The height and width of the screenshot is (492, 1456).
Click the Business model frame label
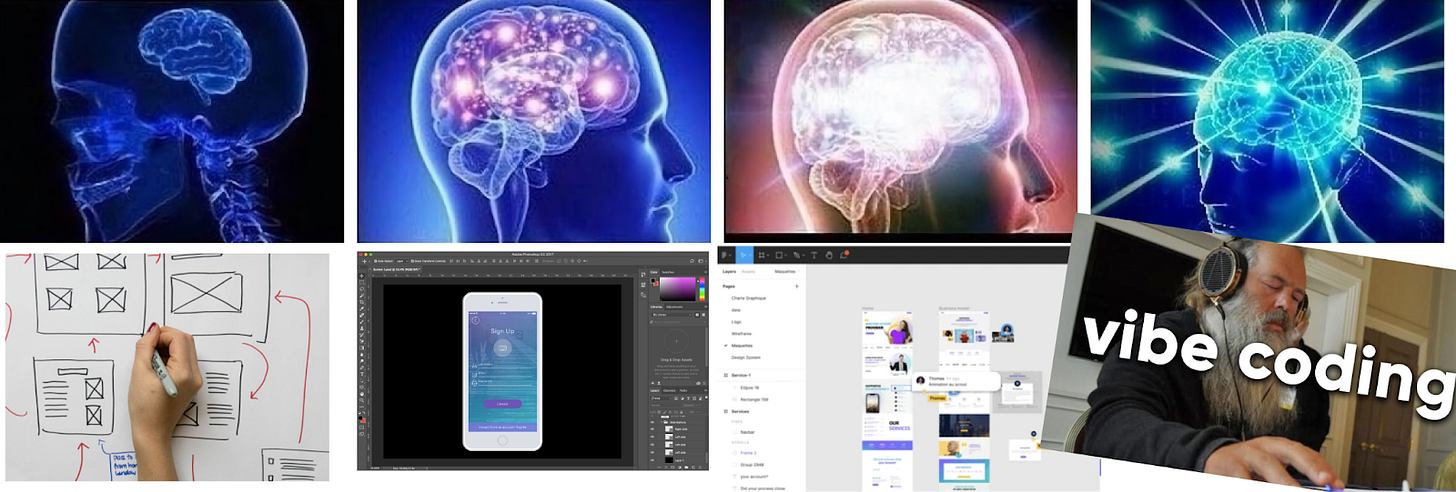coord(952,308)
